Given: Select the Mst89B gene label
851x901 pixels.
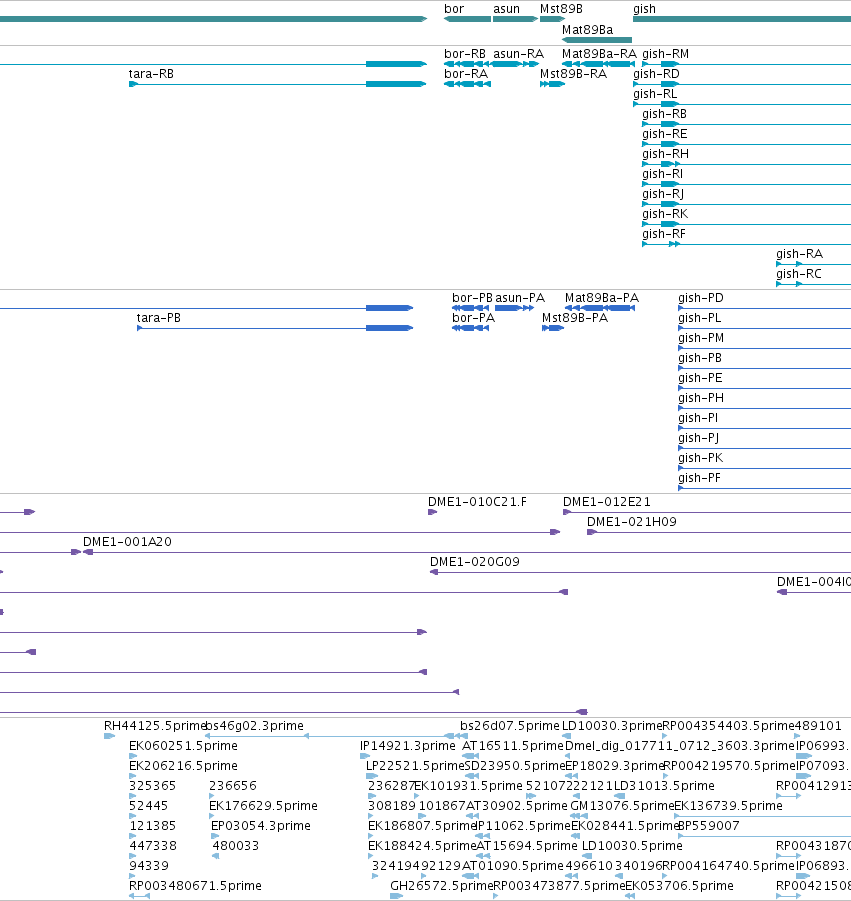Looking at the screenshot, I should point(561,9).
